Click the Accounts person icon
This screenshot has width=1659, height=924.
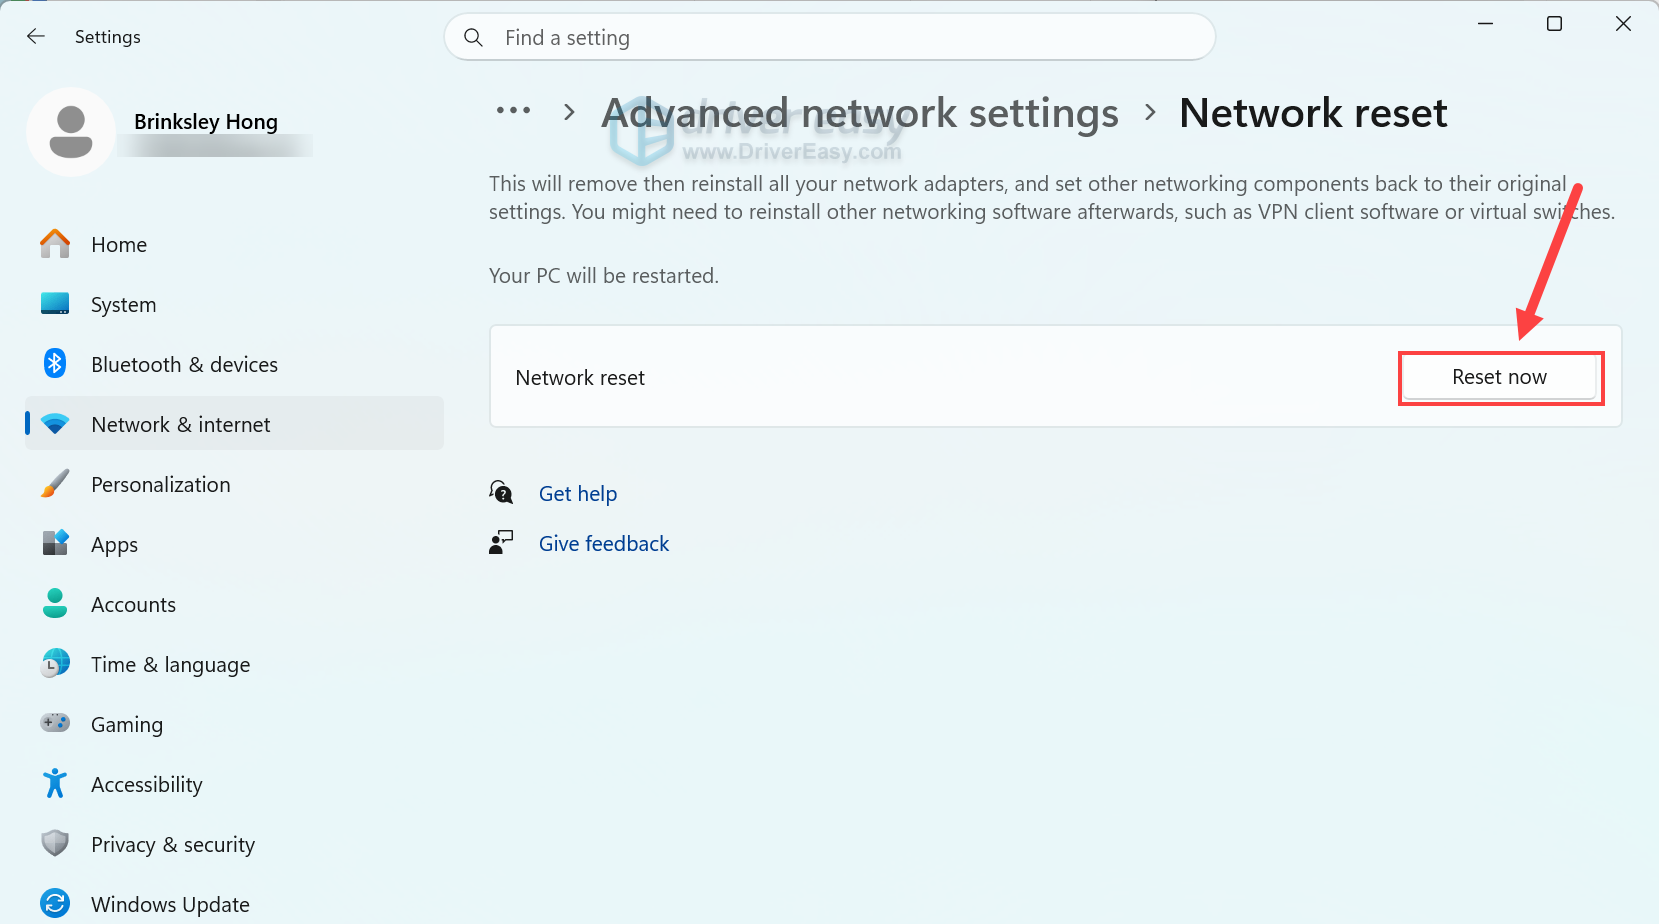coord(55,603)
